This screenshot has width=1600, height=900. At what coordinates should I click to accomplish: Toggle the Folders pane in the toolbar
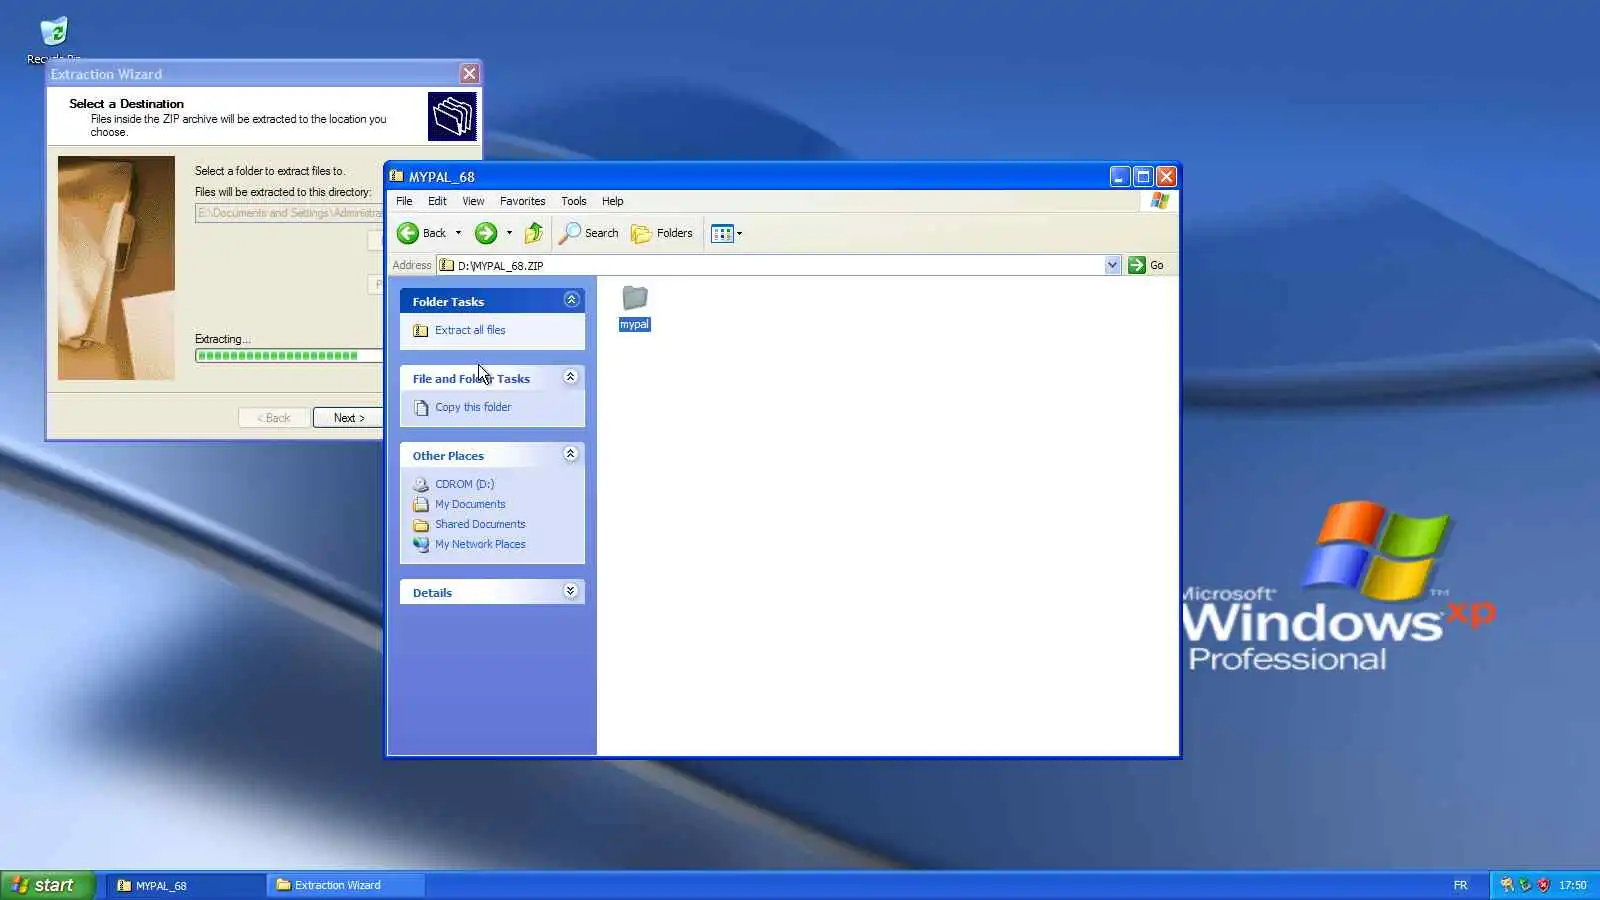coord(662,233)
